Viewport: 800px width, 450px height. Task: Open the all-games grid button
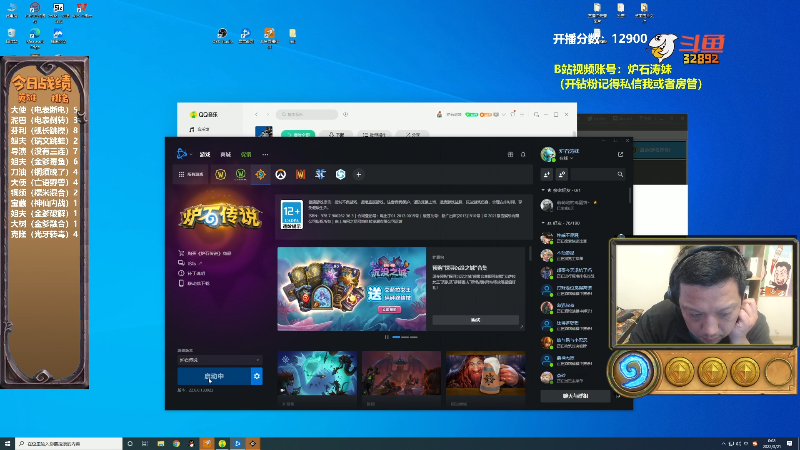pyautogui.click(x=191, y=174)
